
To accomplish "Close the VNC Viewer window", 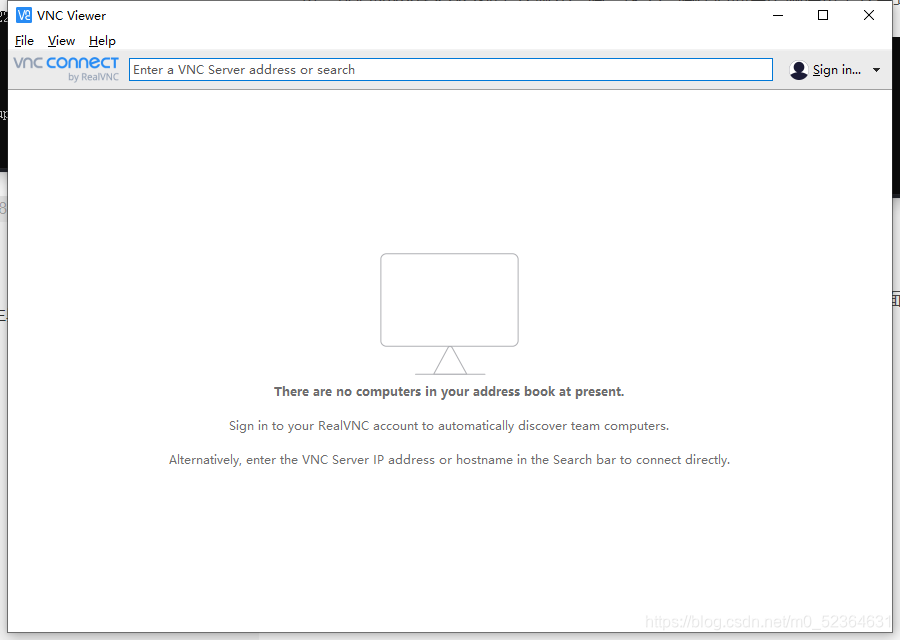I will coord(868,15).
